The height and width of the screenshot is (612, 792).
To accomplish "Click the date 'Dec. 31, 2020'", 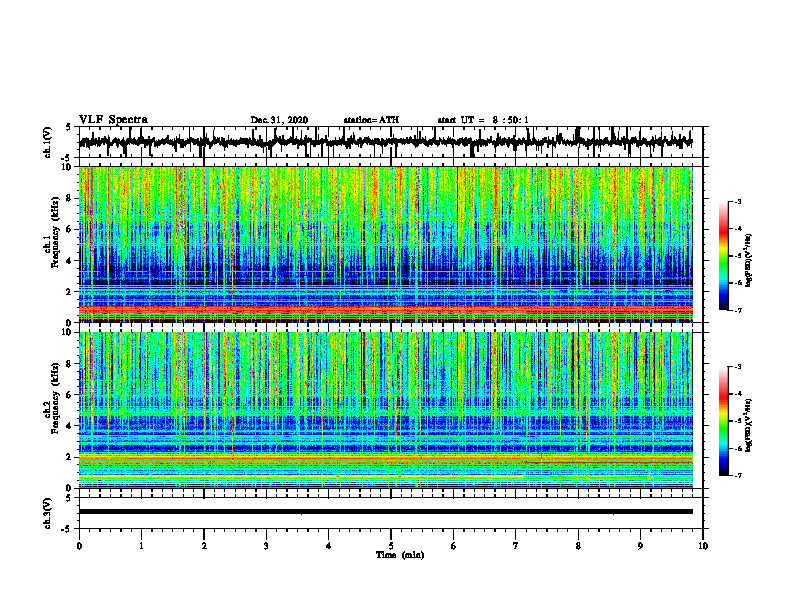I will point(279,120).
